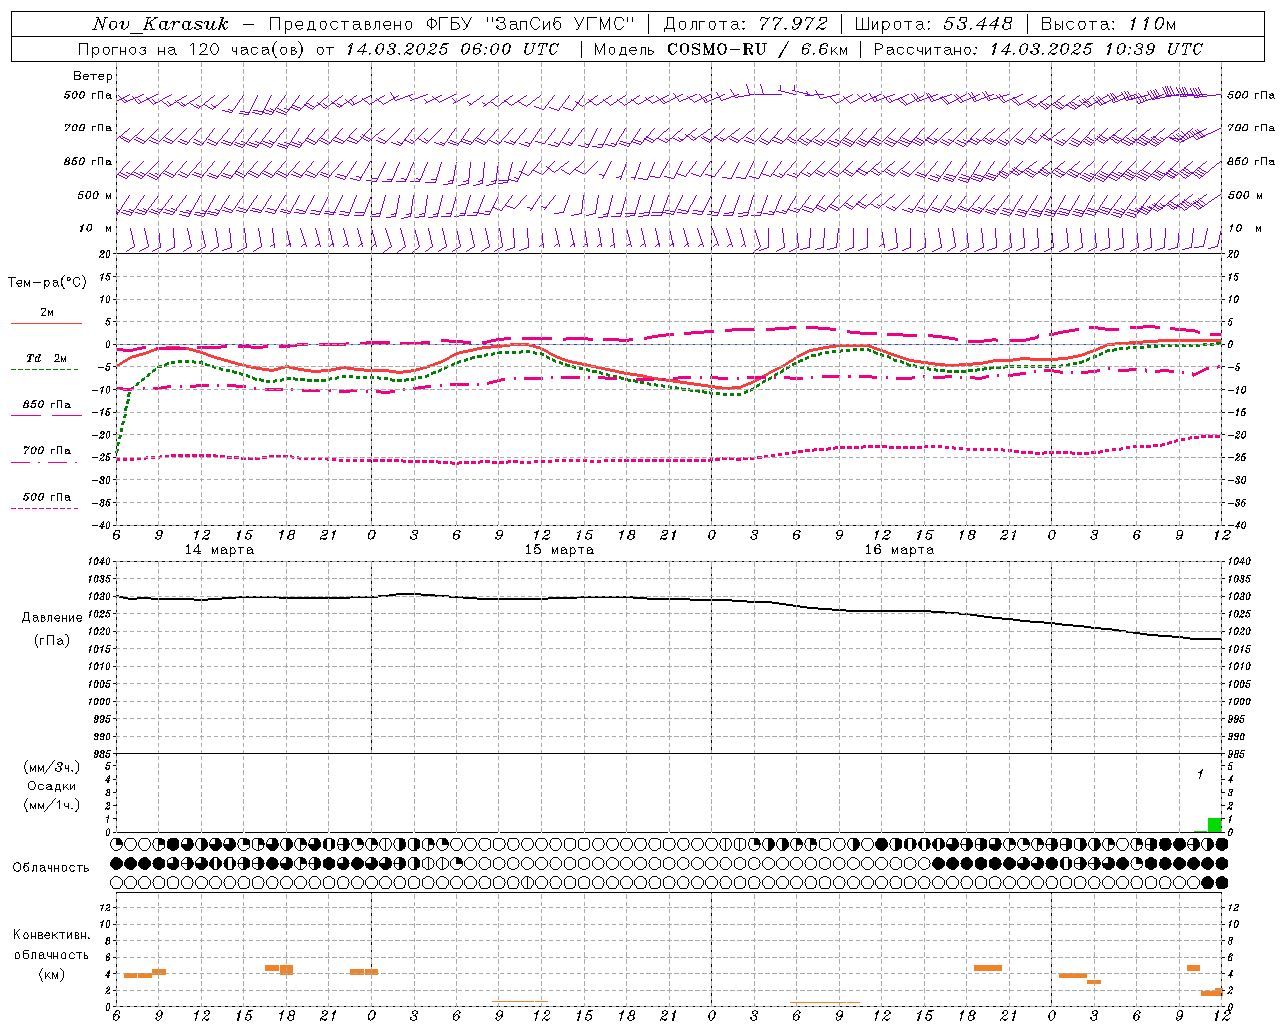Click the green precipitation bar
The width and height of the screenshot is (1280, 1024).
point(1215,825)
